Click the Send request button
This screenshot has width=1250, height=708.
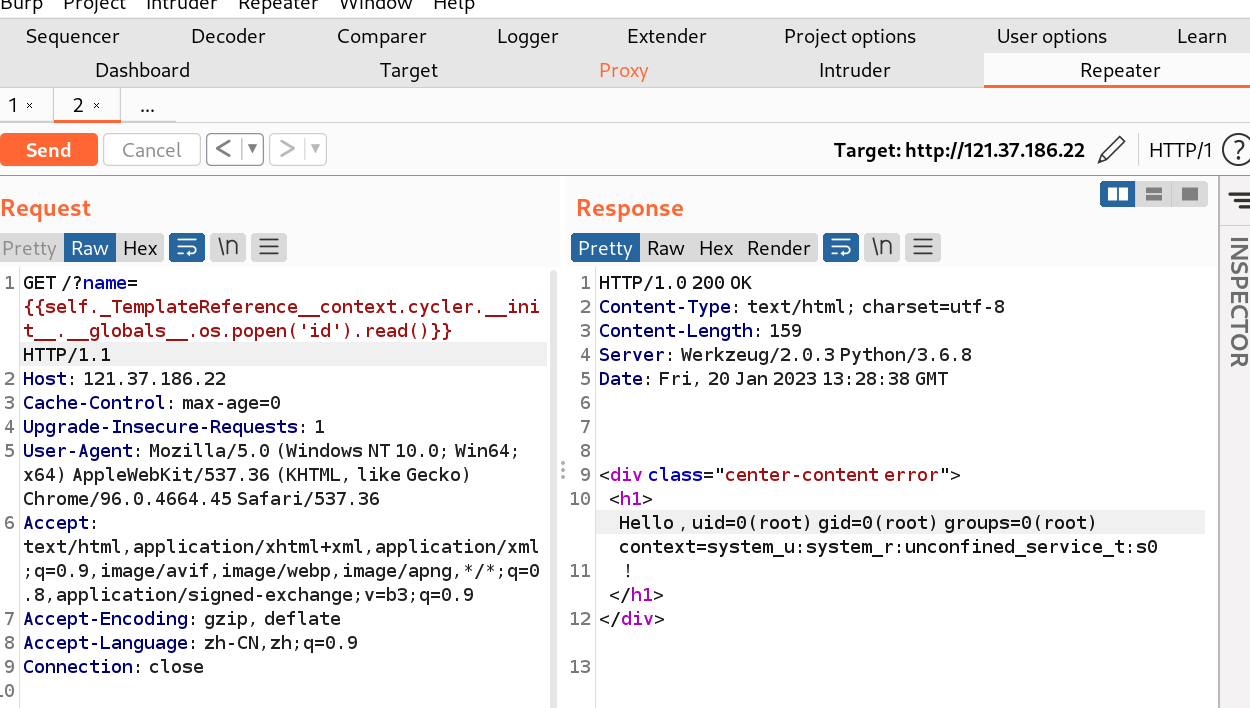coord(49,150)
